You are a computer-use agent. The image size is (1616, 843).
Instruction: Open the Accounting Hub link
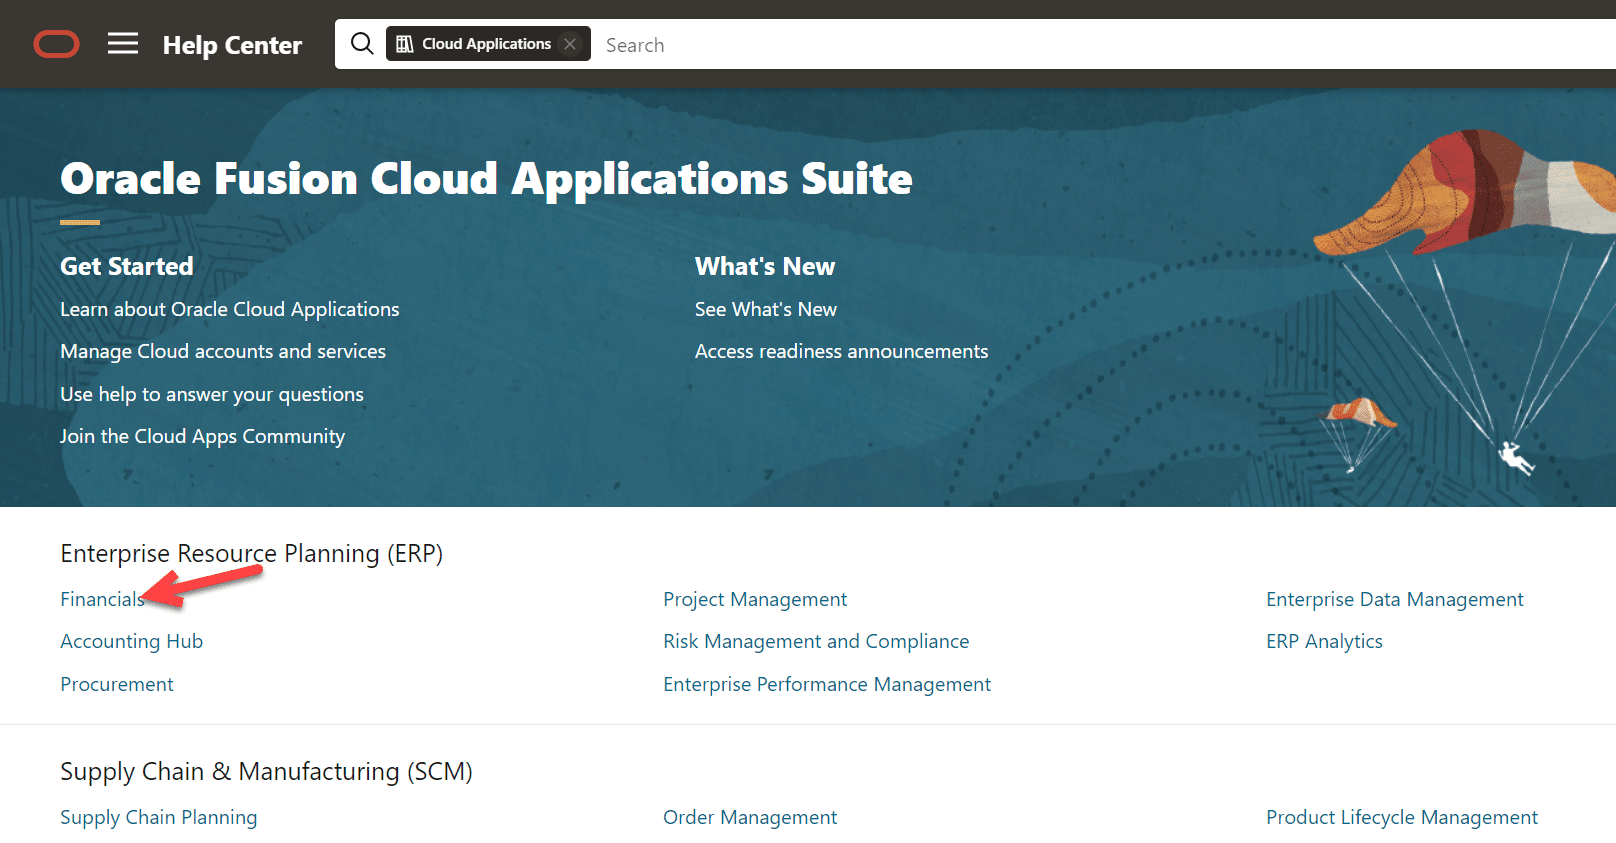click(131, 641)
